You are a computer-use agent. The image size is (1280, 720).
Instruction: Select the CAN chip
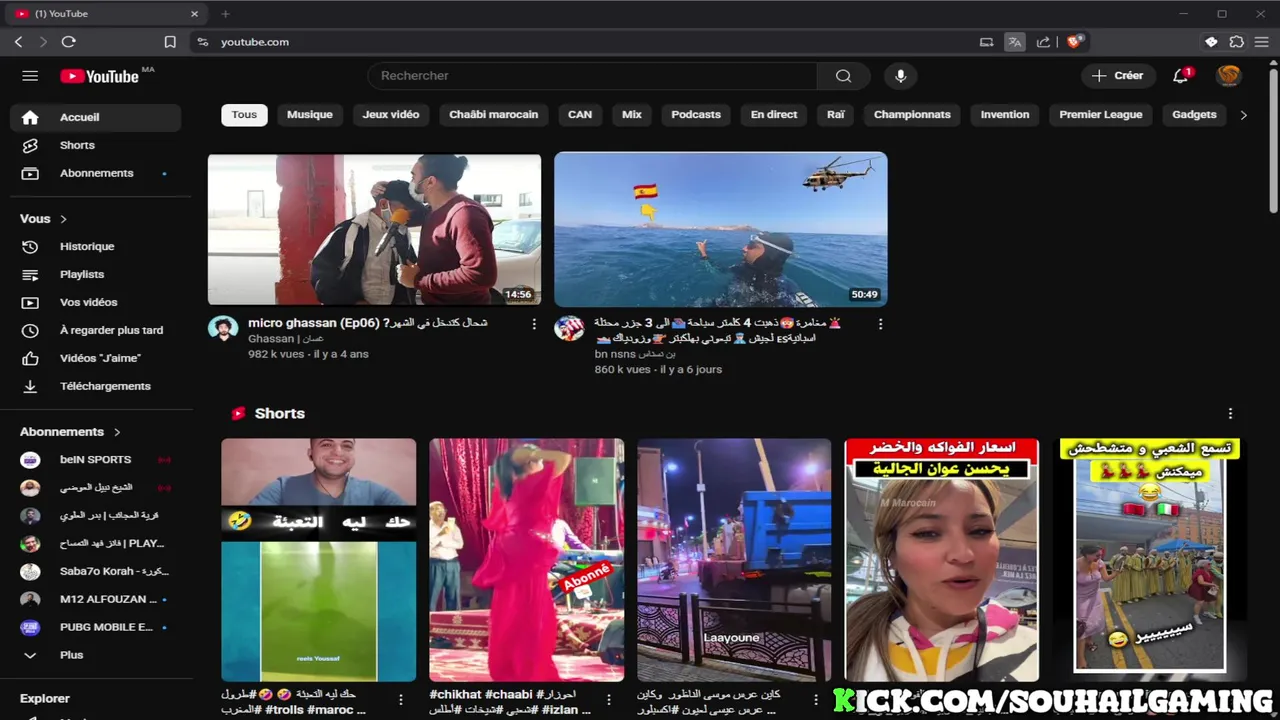pos(580,115)
